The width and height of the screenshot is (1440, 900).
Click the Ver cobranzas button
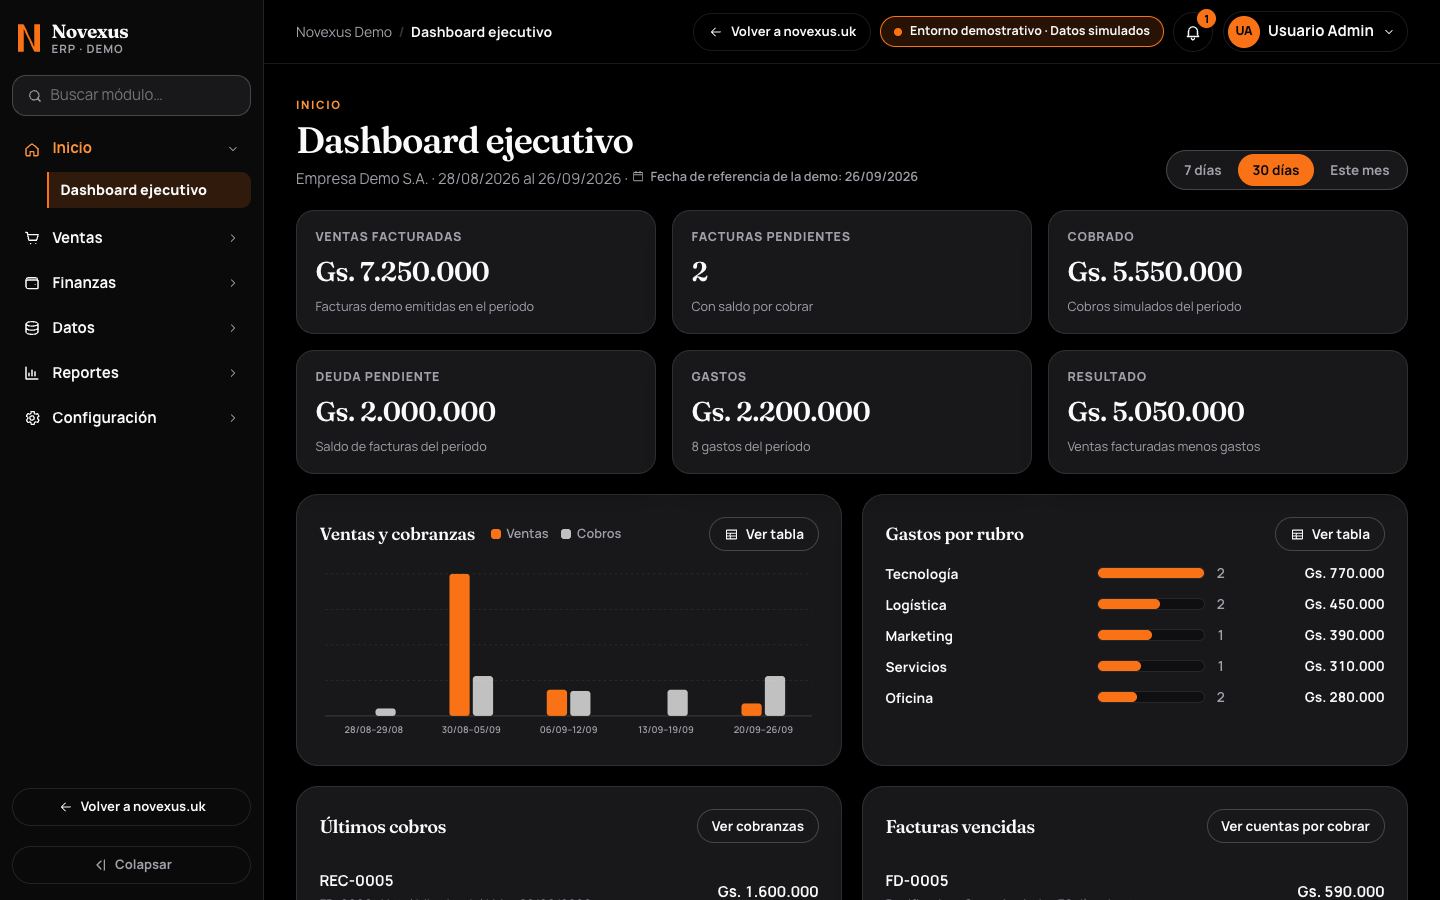coord(757,826)
